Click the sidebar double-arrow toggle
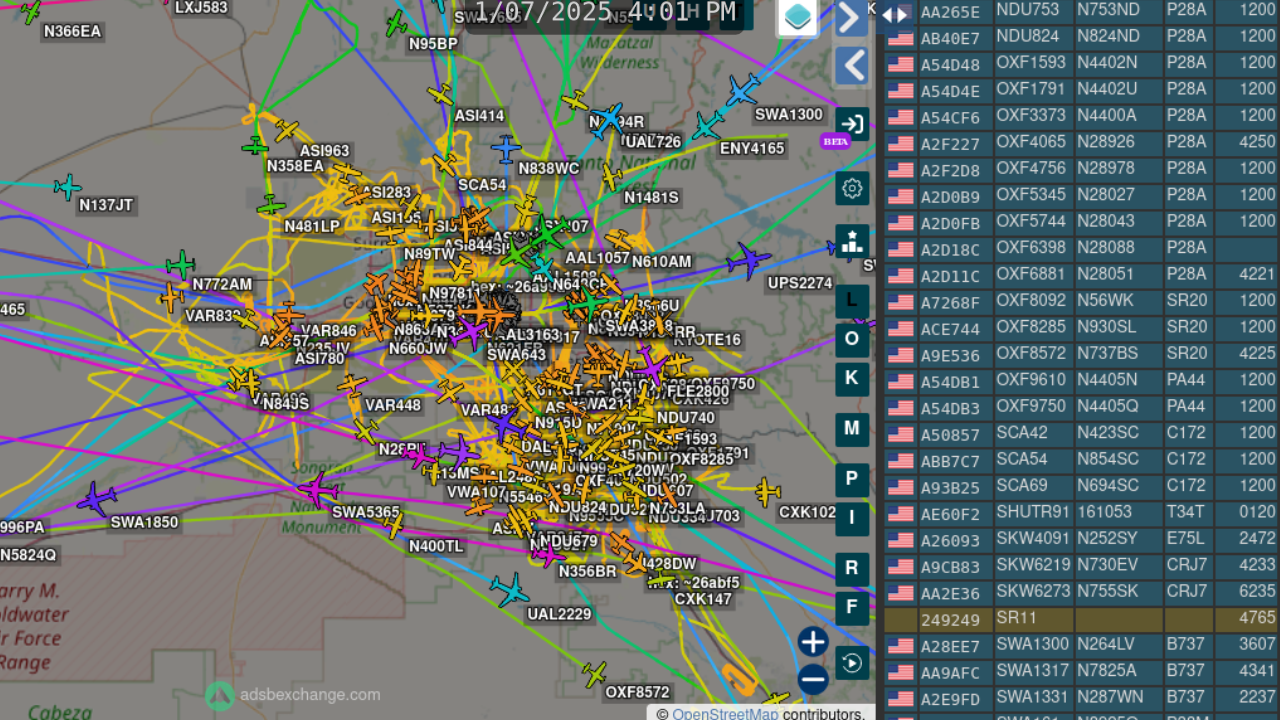Image resolution: width=1280 pixels, height=720 pixels. tap(895, 14)
